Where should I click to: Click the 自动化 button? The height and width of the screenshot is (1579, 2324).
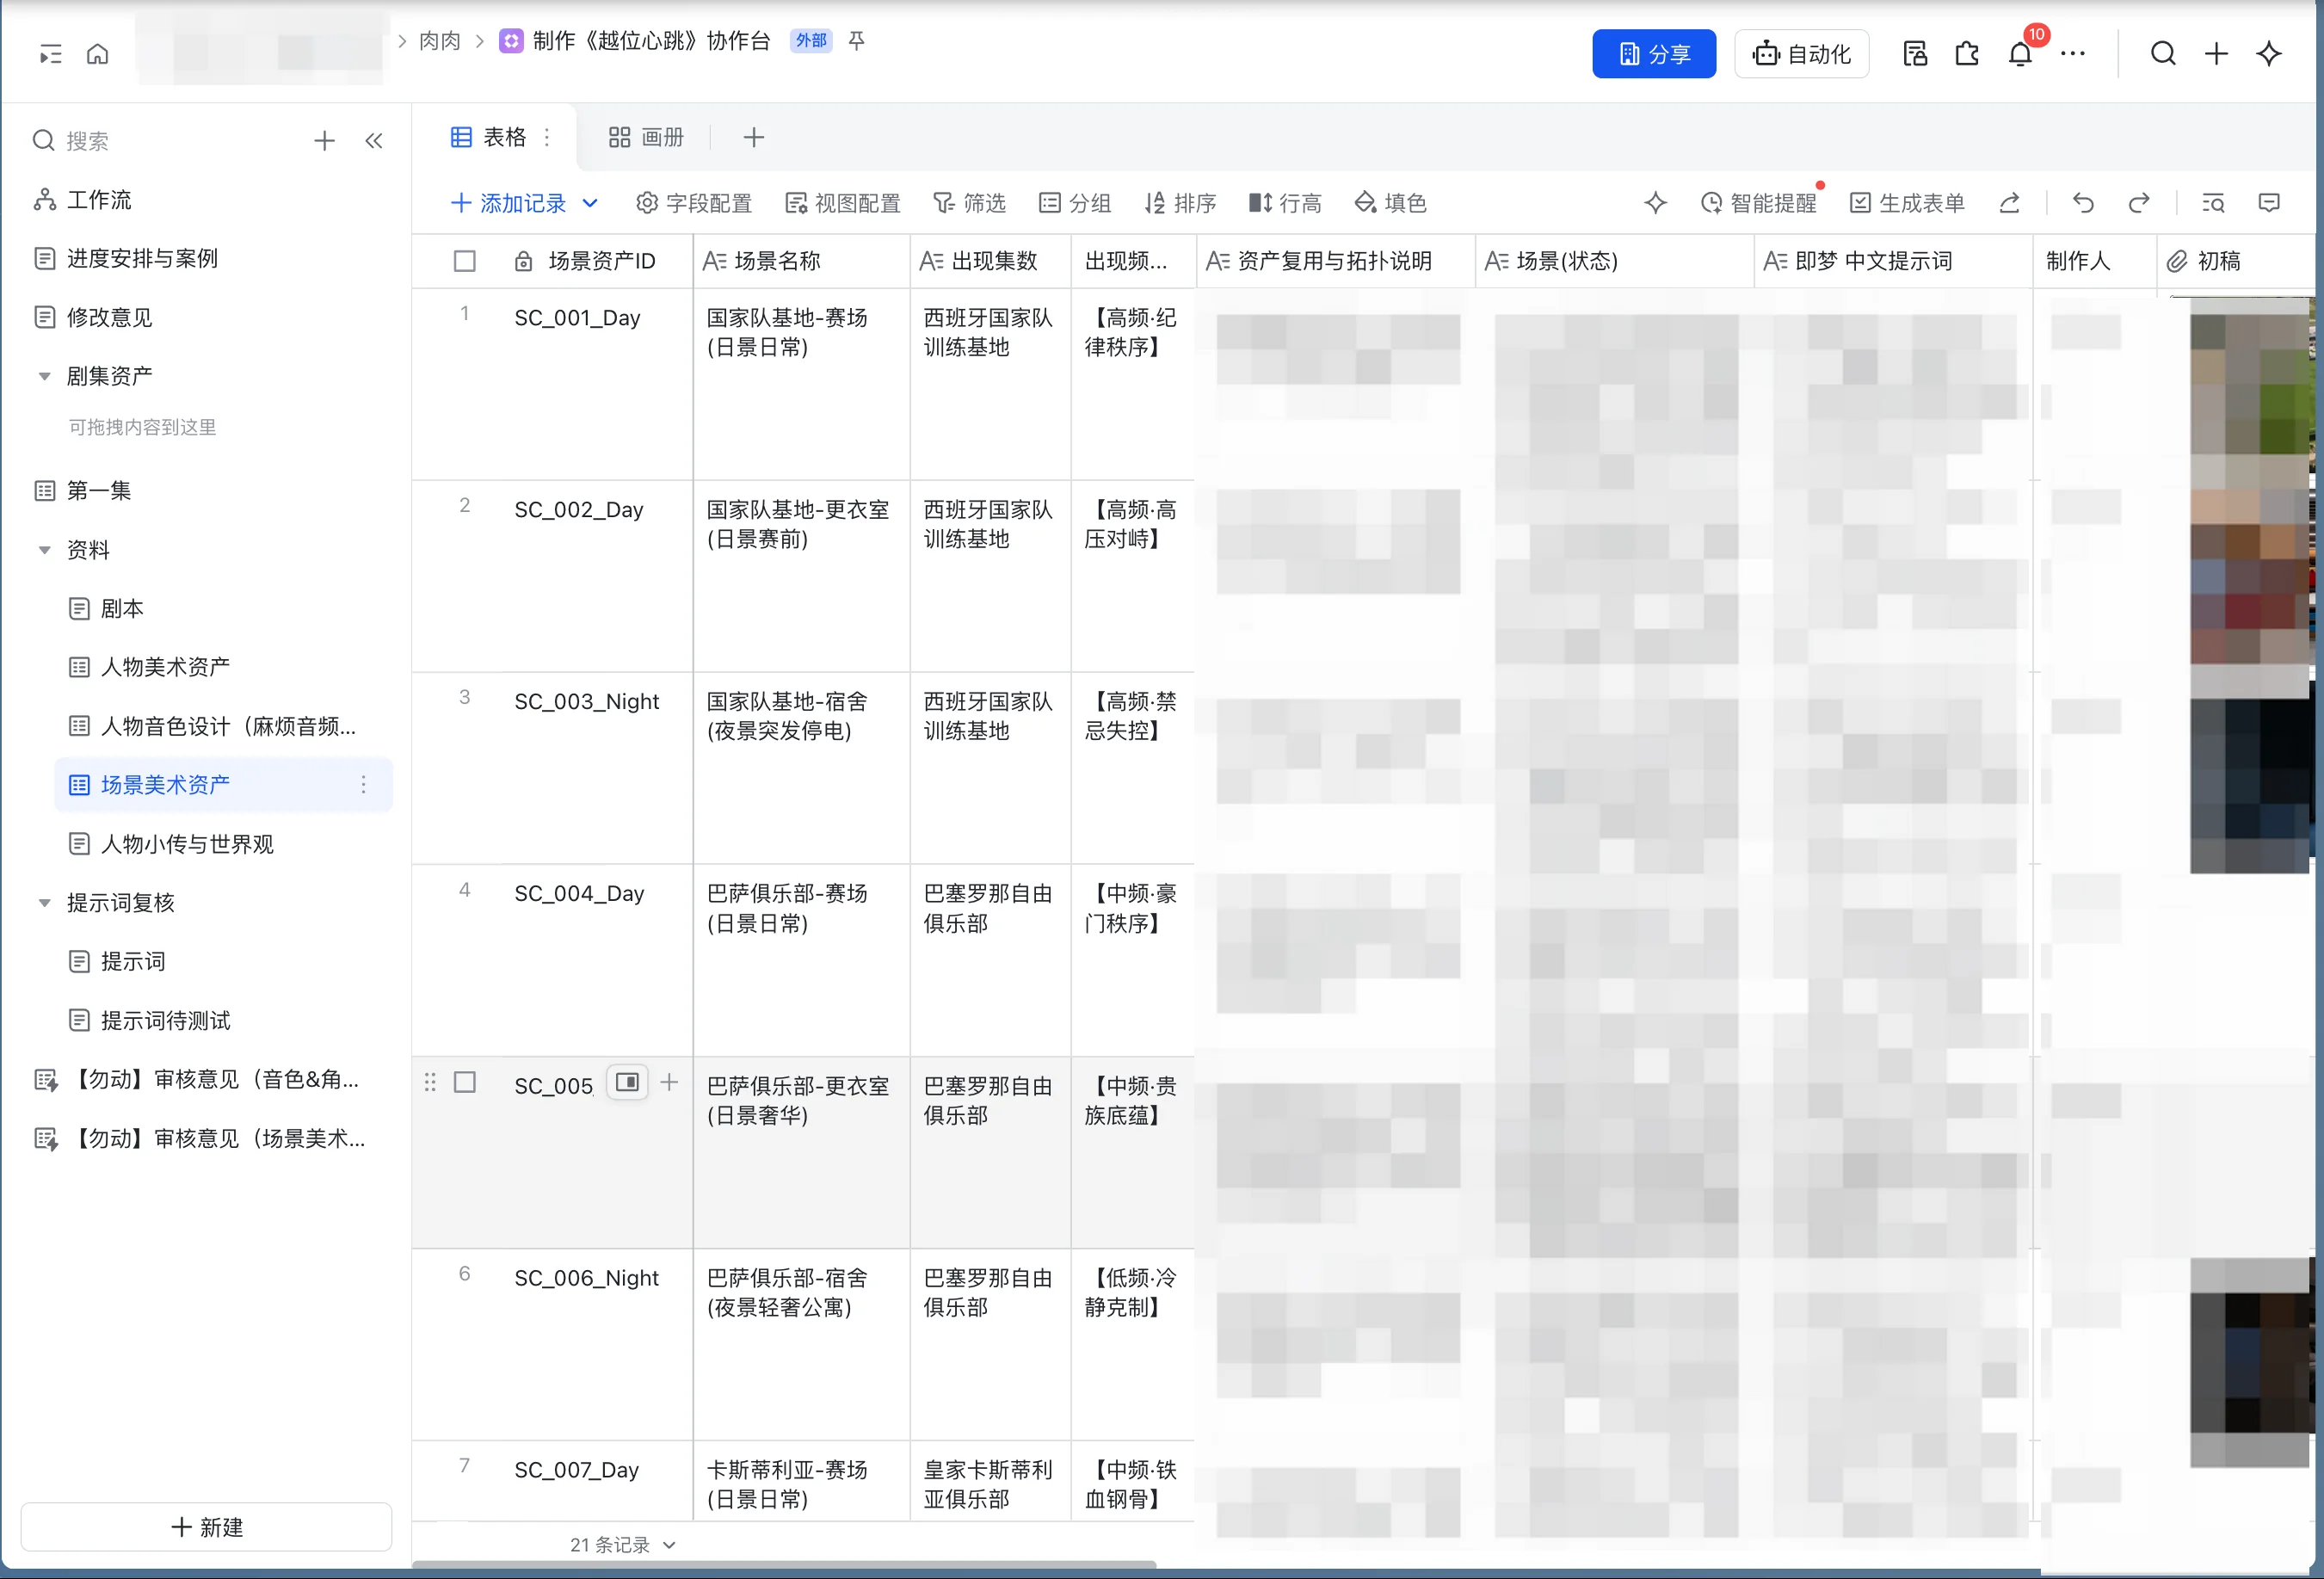point(1802,54)
